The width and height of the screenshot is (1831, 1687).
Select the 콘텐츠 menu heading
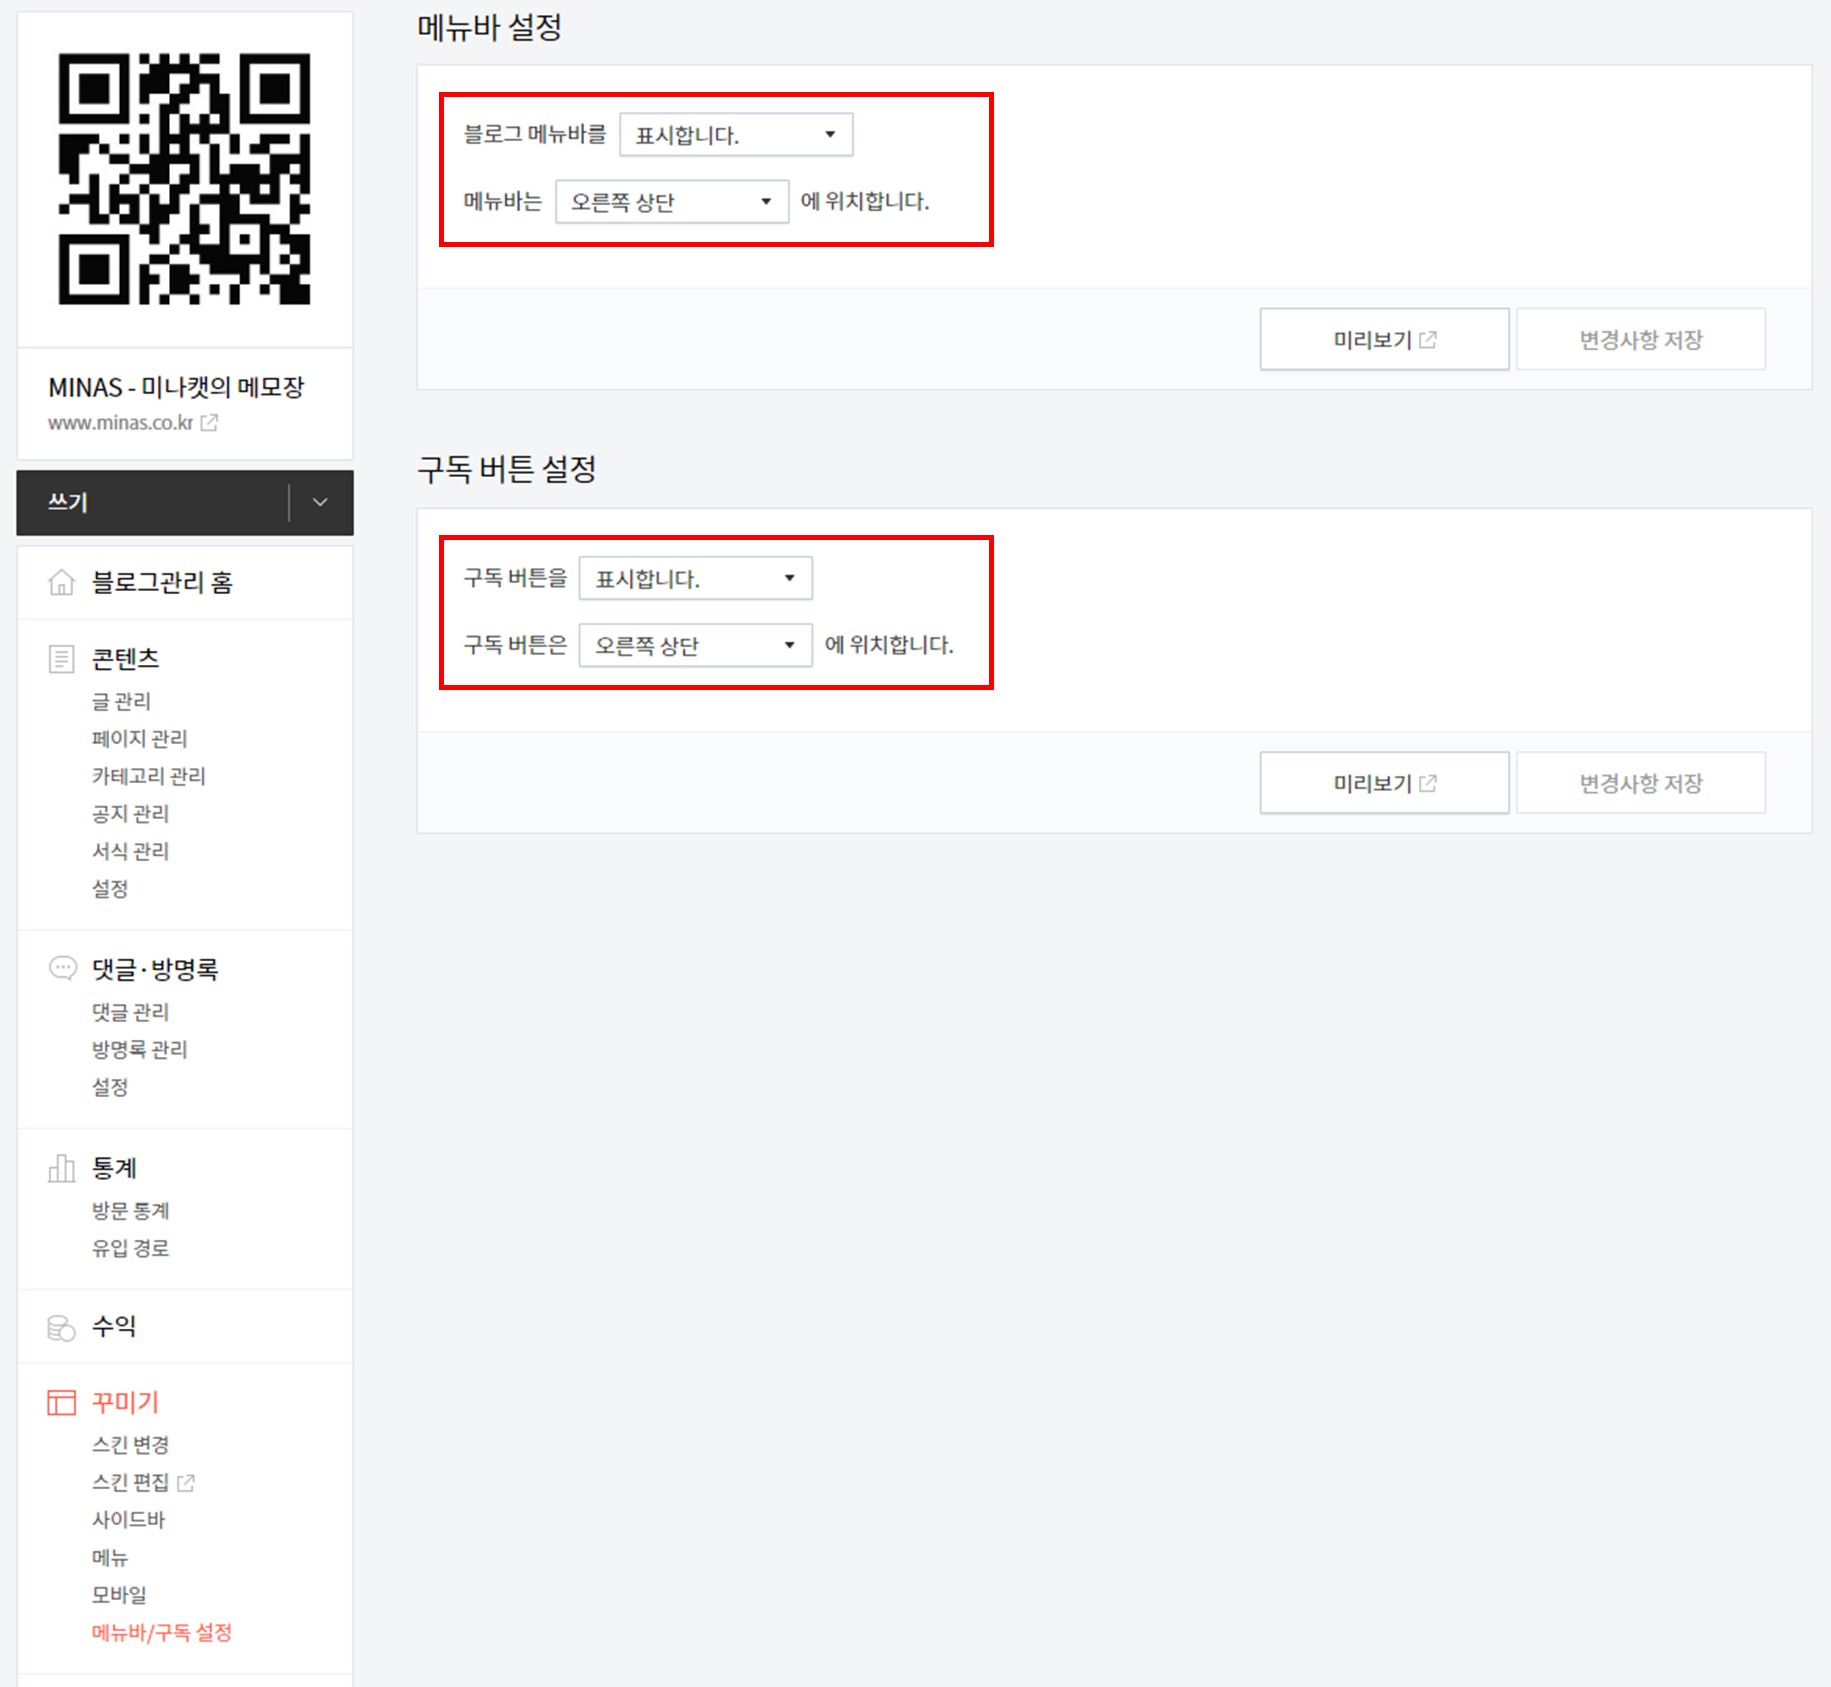coord(126,659)
